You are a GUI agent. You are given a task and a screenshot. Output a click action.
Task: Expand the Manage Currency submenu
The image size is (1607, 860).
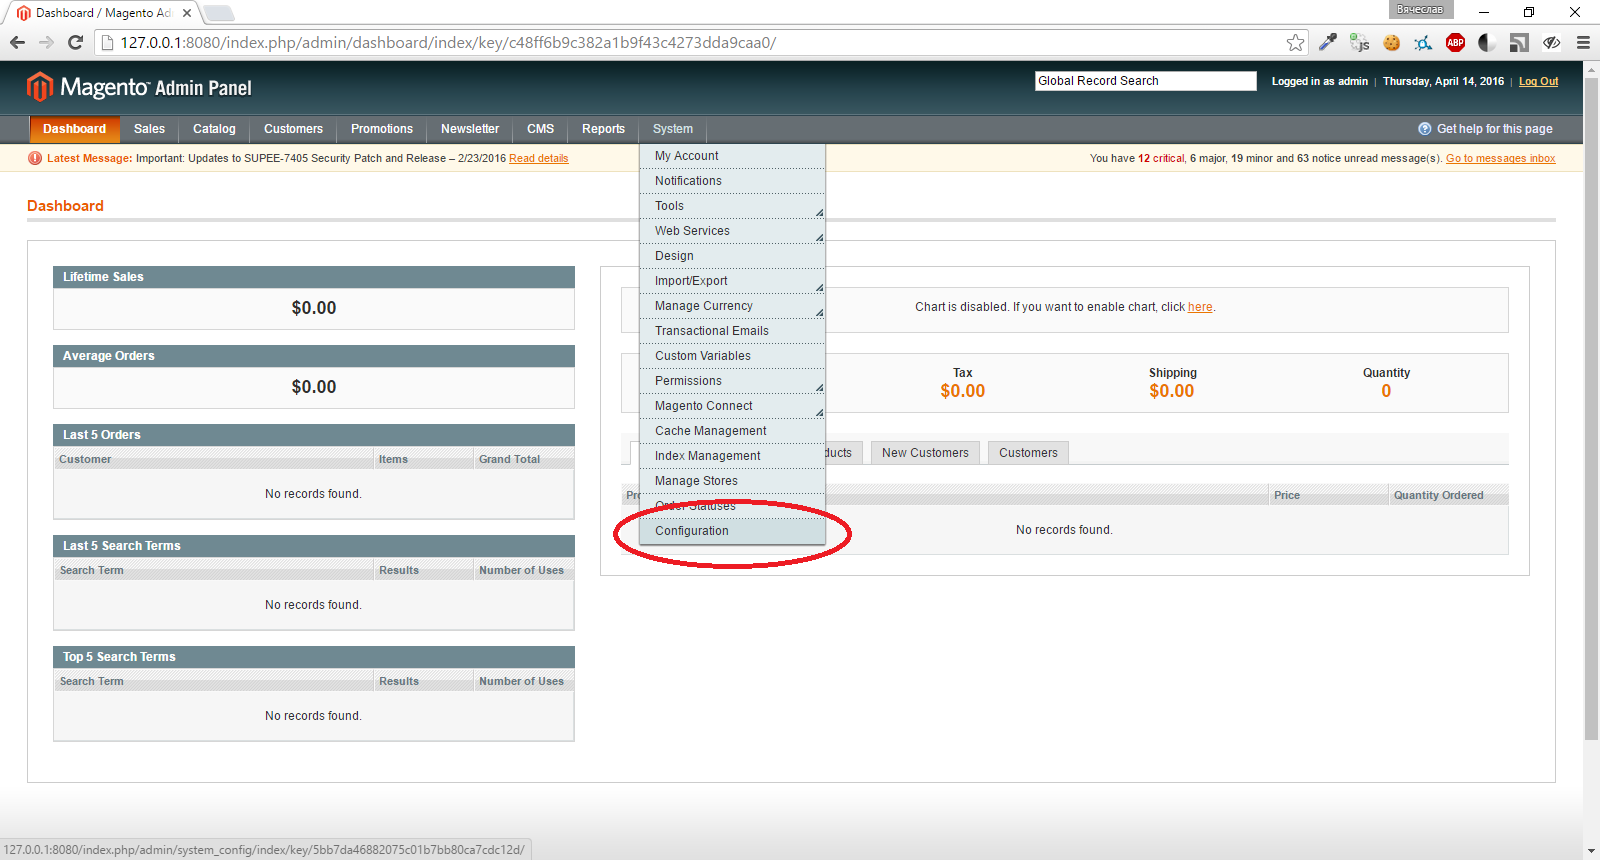coord(732,306)
